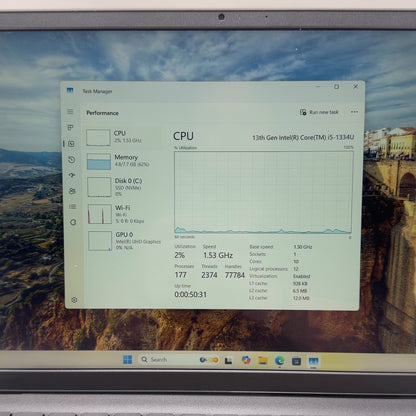Click the L3 cache '12.0 MB' value

[x=301, y=298]
